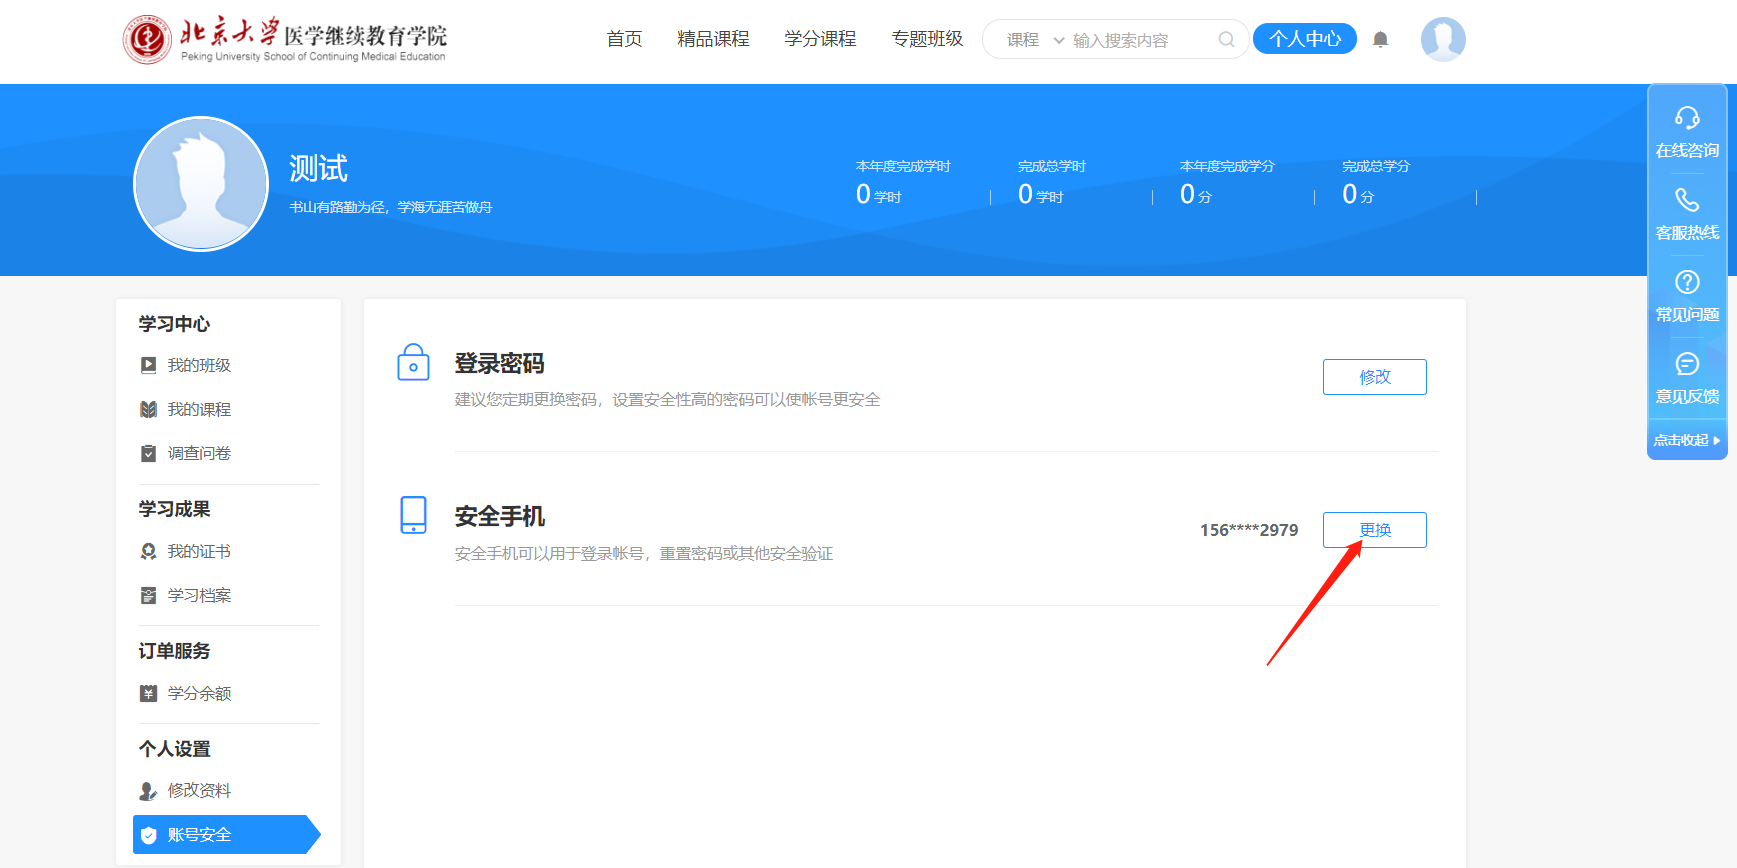Viewport: 1737px width, 868px height.
Task: Go to 首页 in navigation
Action: 624,39
